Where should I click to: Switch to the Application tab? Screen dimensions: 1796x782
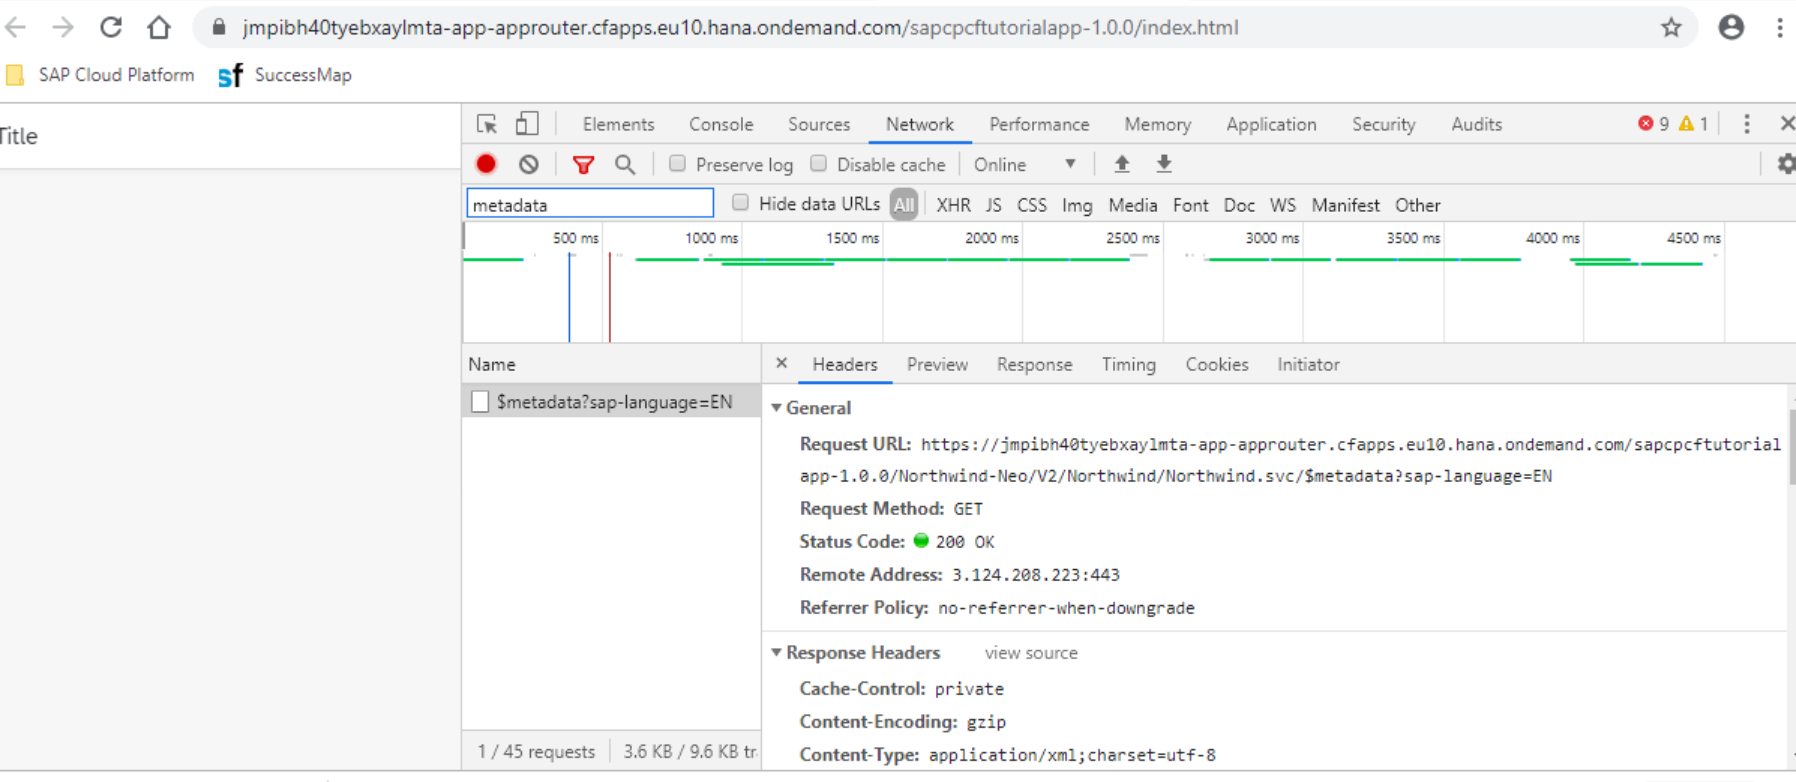(x=1272, y=124)
